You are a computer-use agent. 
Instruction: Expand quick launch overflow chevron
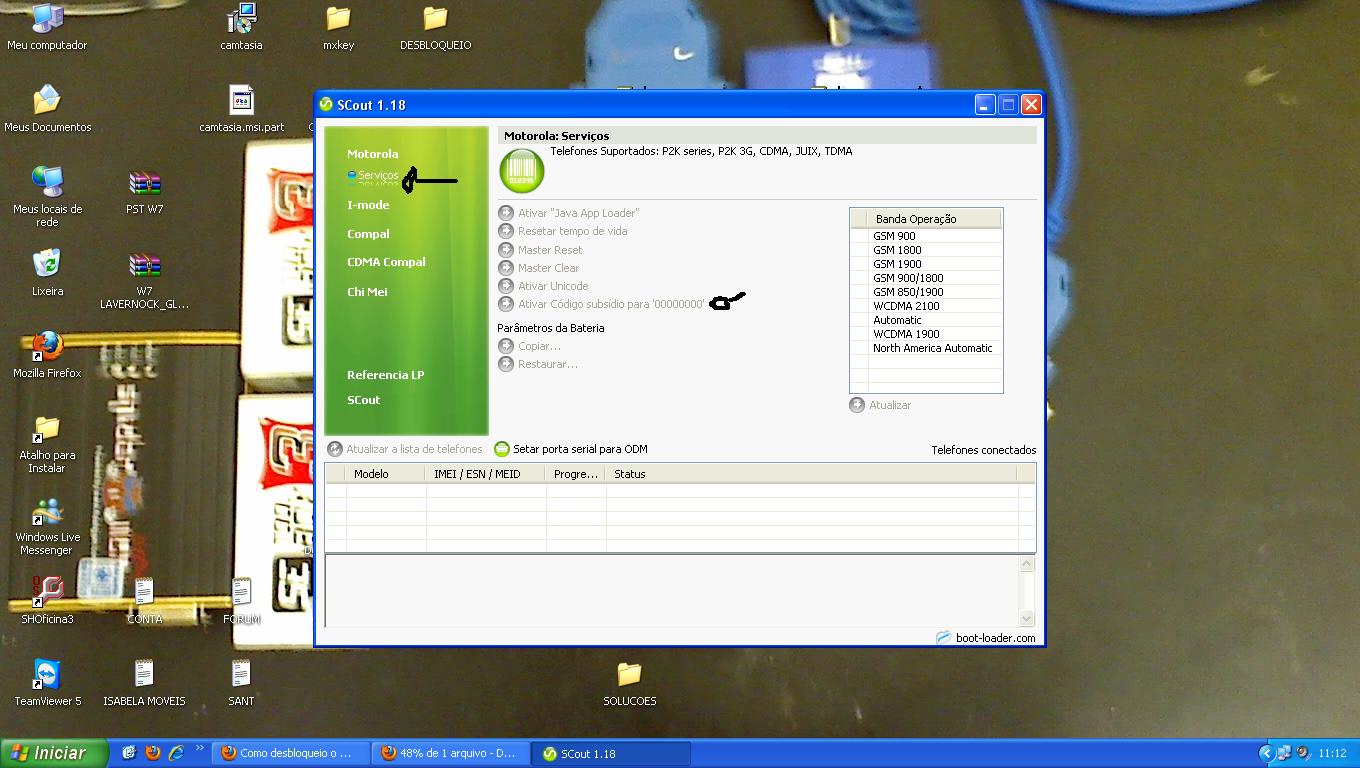pos(200,748)
